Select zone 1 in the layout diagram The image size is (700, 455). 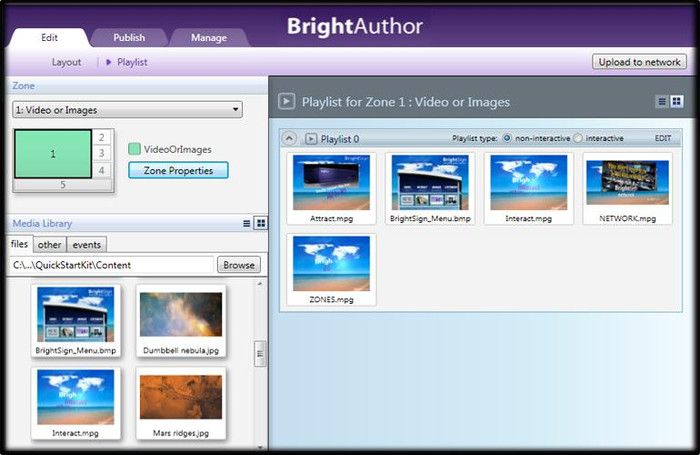point(53,154)
